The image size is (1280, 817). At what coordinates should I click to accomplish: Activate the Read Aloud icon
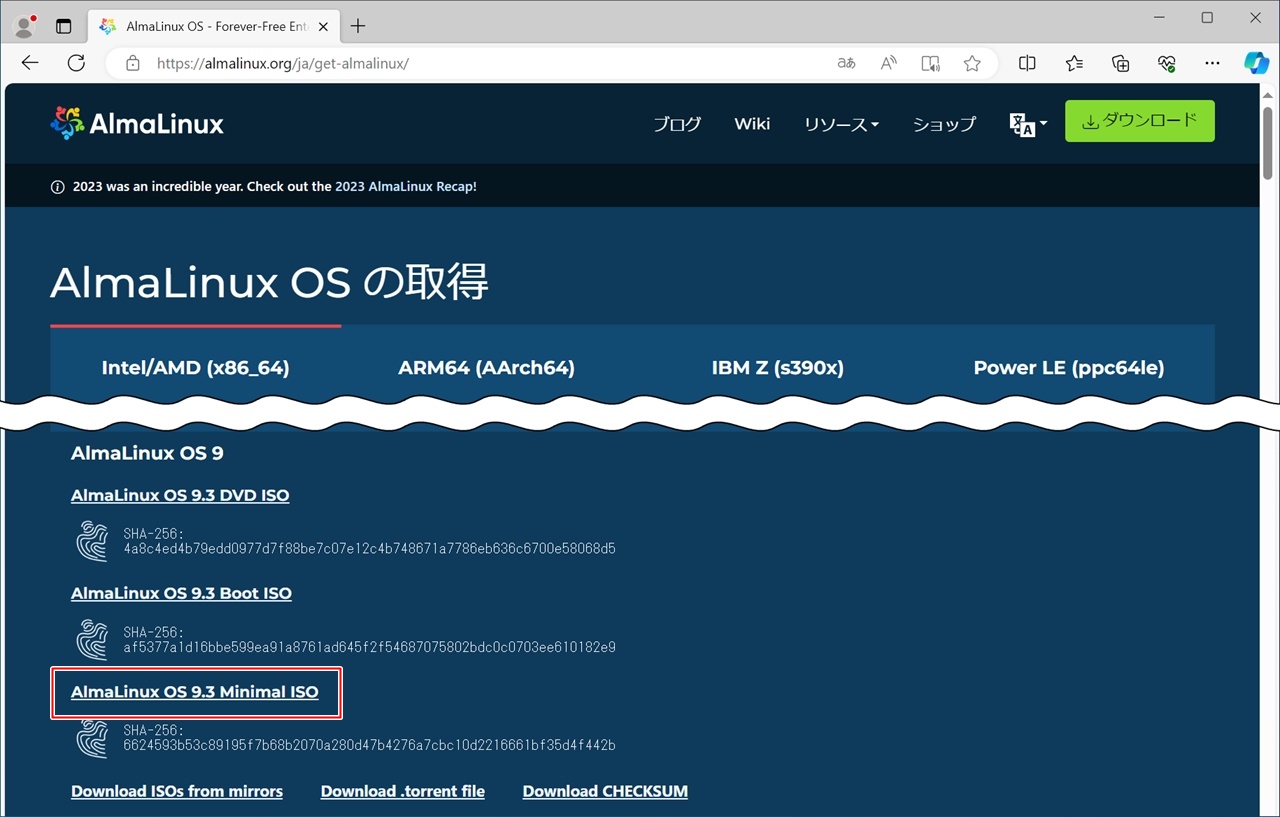[x=888, y=63]
